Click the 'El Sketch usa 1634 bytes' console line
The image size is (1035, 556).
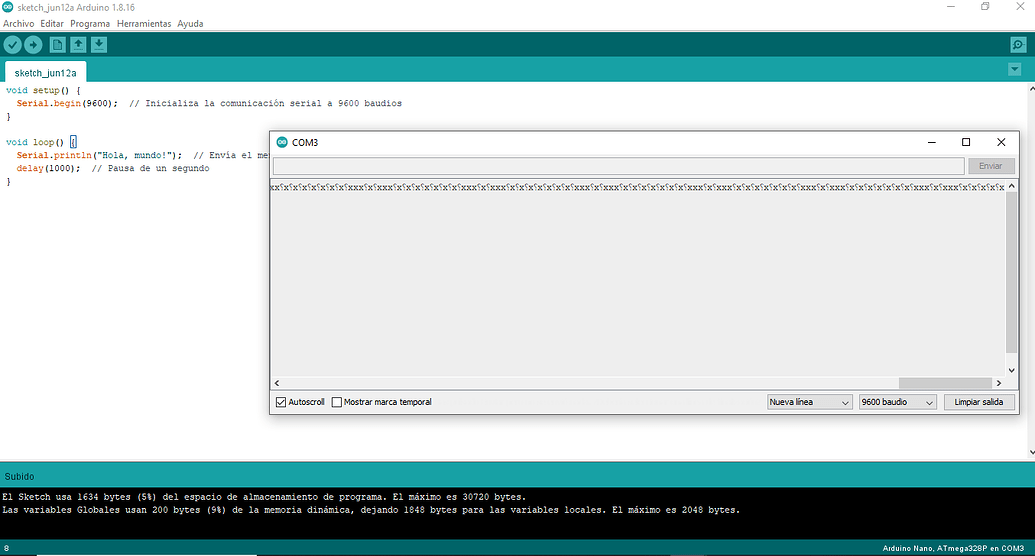(264, 497)
